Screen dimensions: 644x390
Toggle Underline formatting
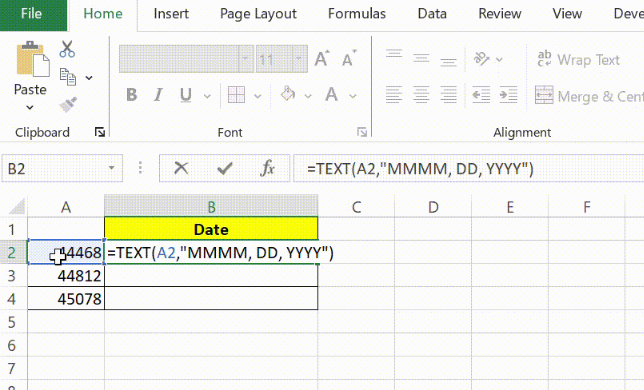click(186, 95)
